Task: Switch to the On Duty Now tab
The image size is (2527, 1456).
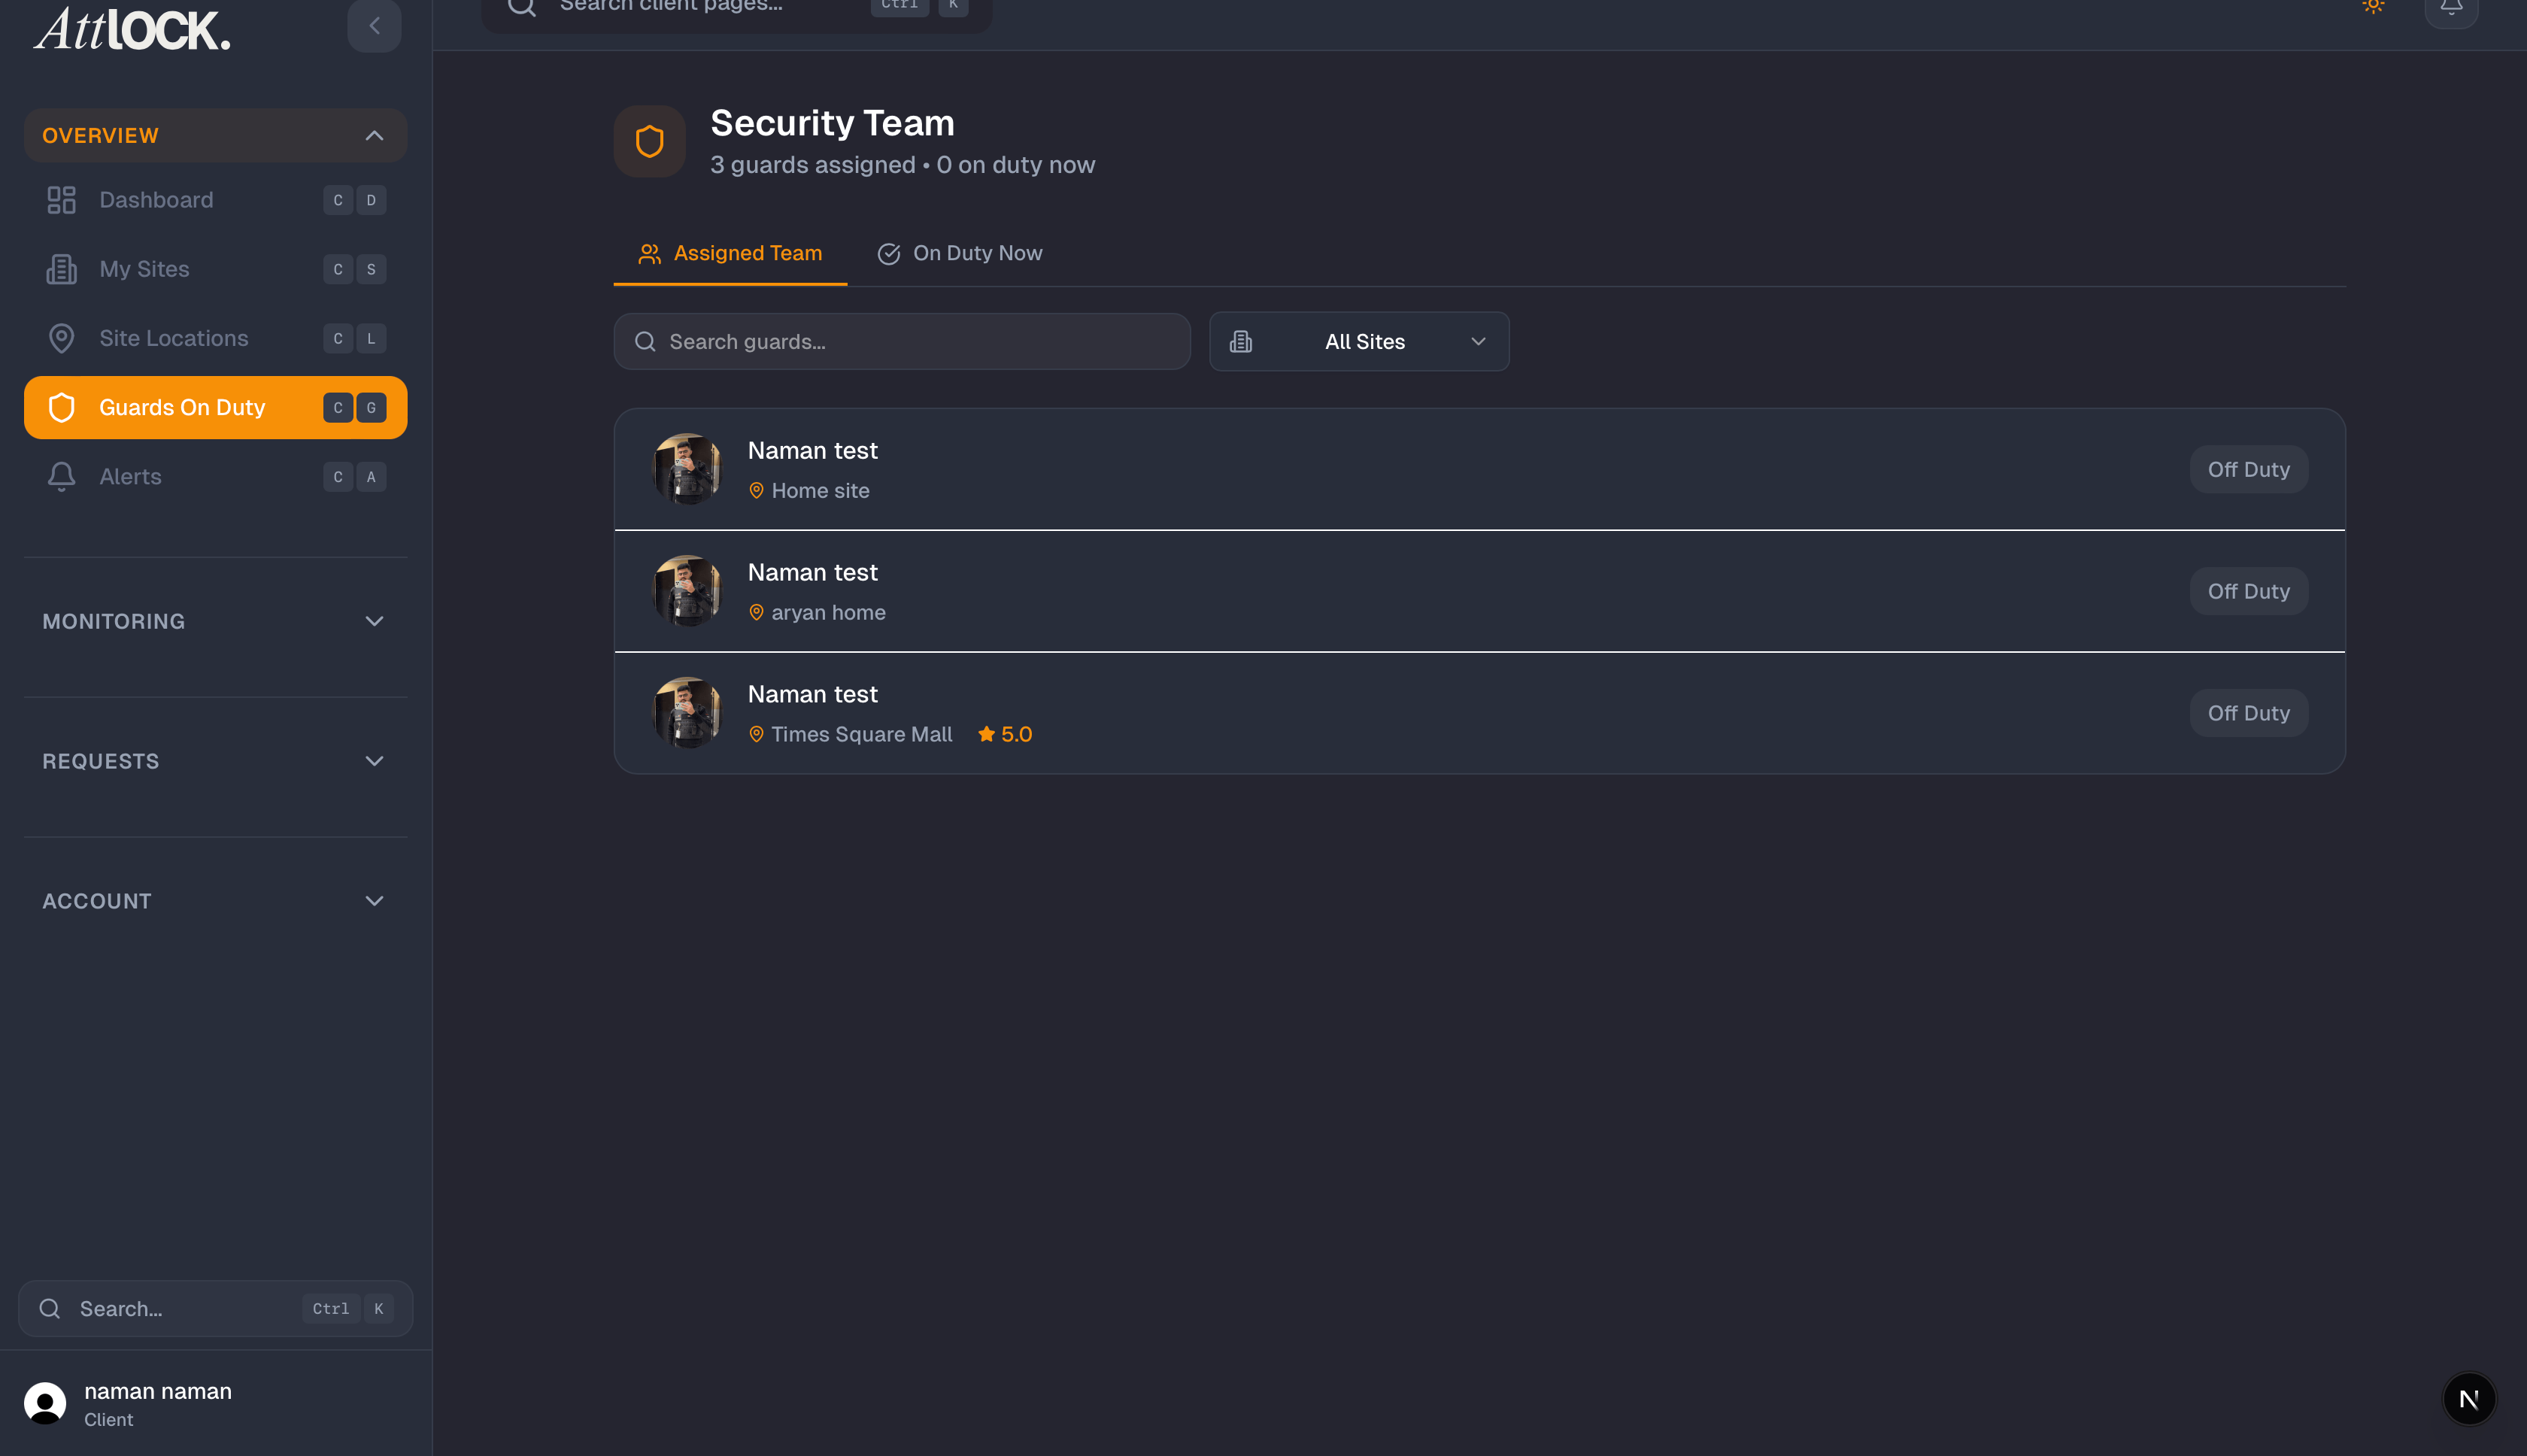Action: tap(960, 254)
